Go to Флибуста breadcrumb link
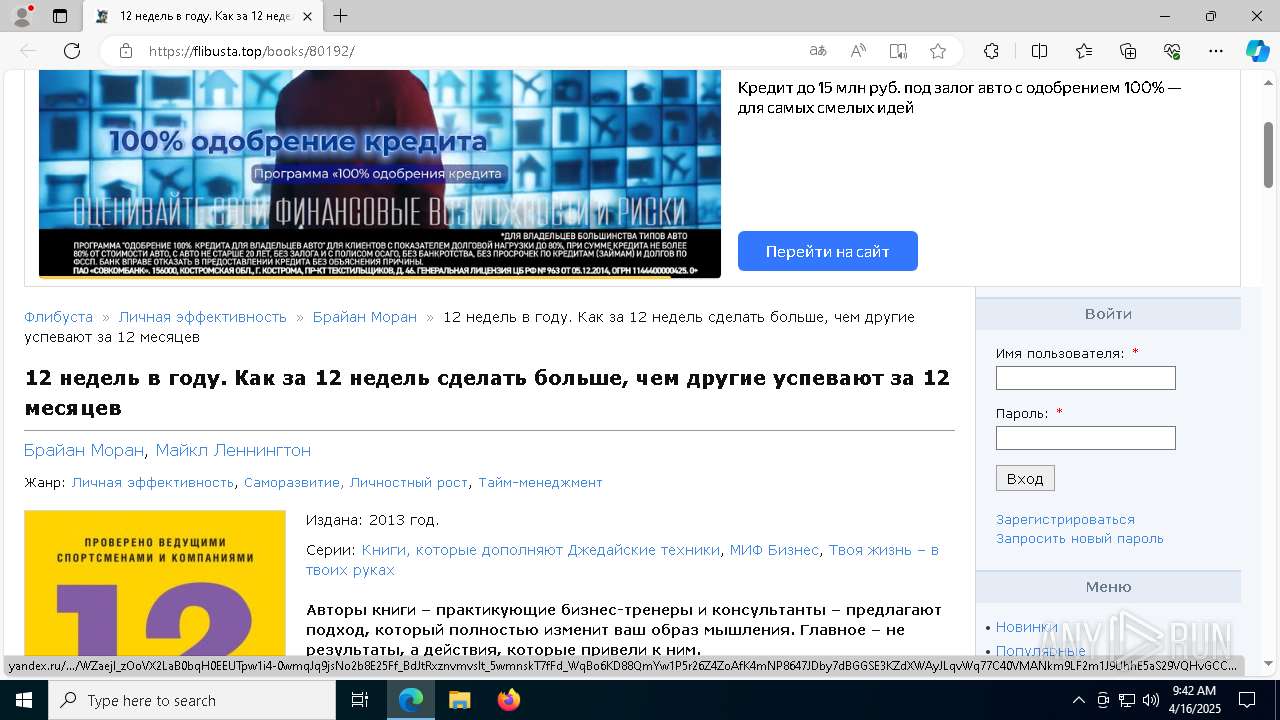This screenshot has width=1280, height=720. [59, 317]
